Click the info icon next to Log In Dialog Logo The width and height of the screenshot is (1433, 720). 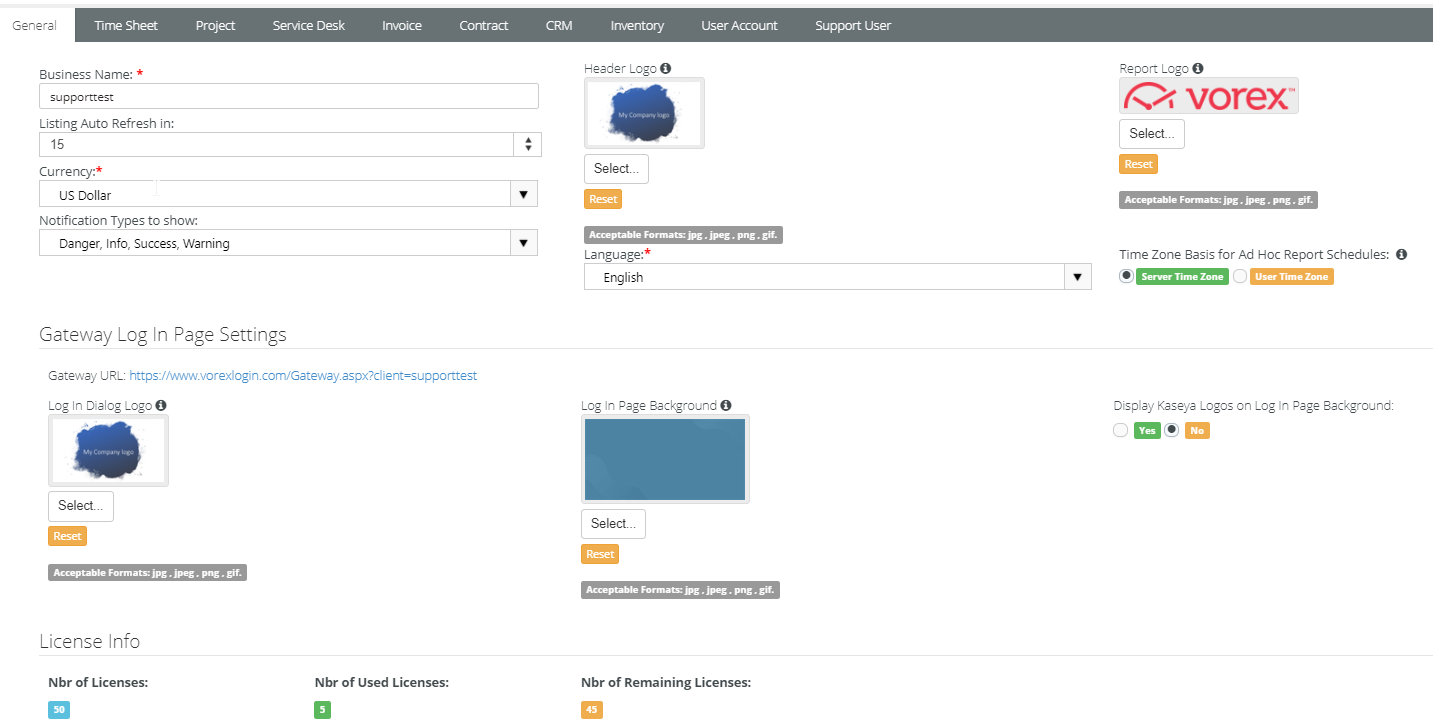[161, 406]
